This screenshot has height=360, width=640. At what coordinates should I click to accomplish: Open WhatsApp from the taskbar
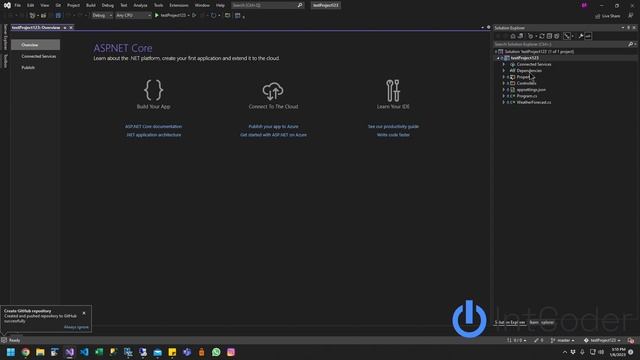216,352
